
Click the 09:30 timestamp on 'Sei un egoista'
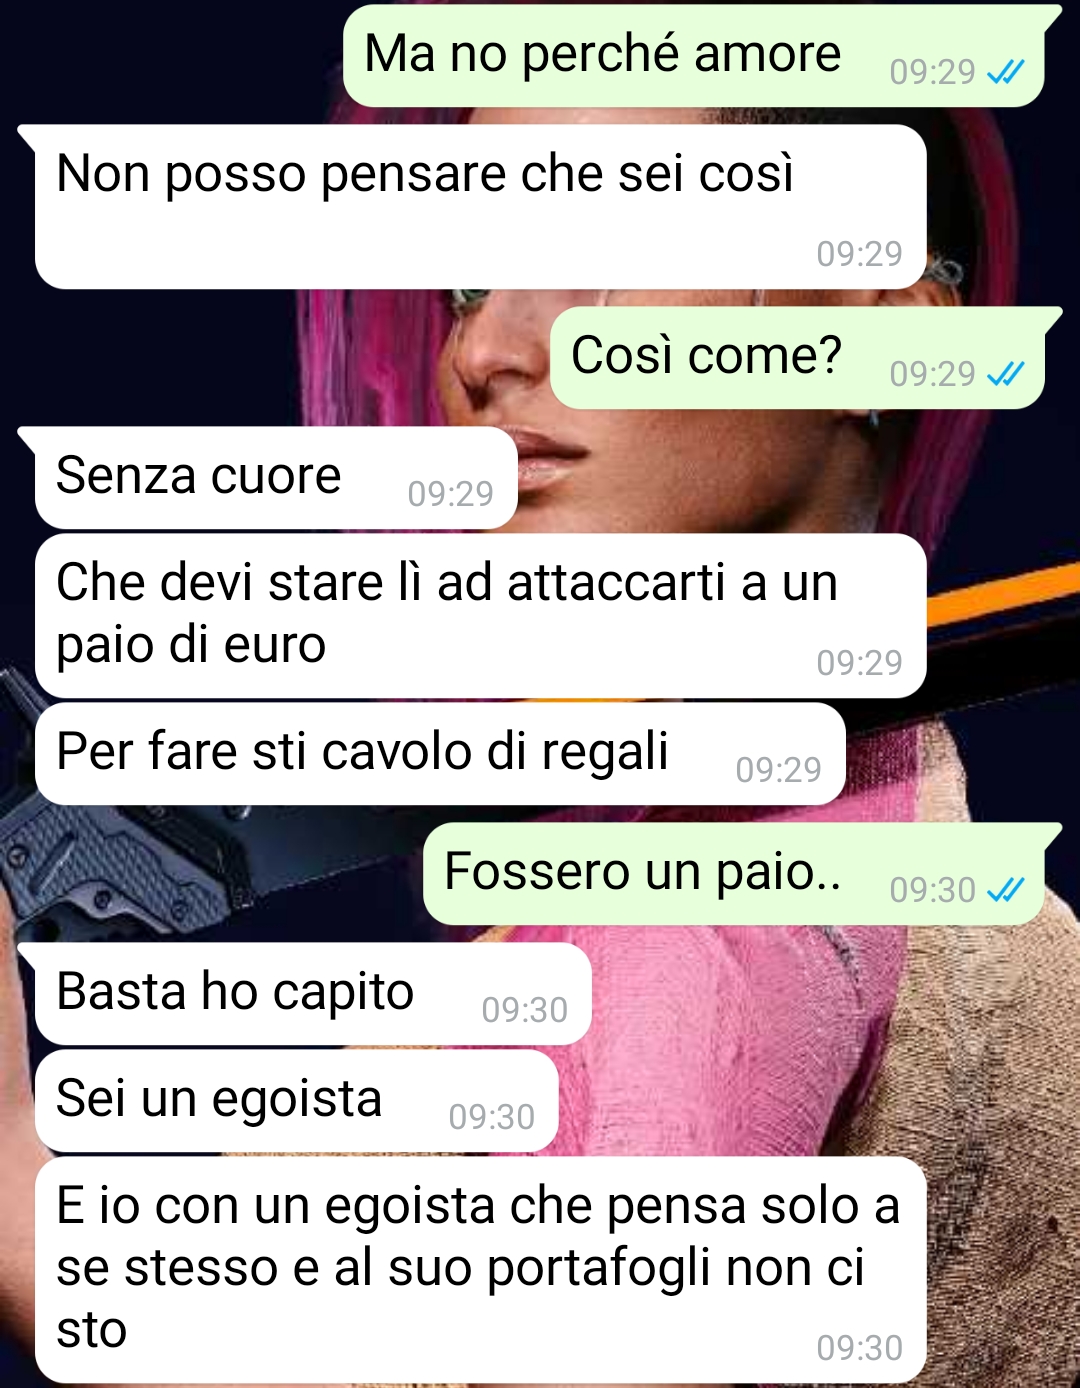(491, 1117)
